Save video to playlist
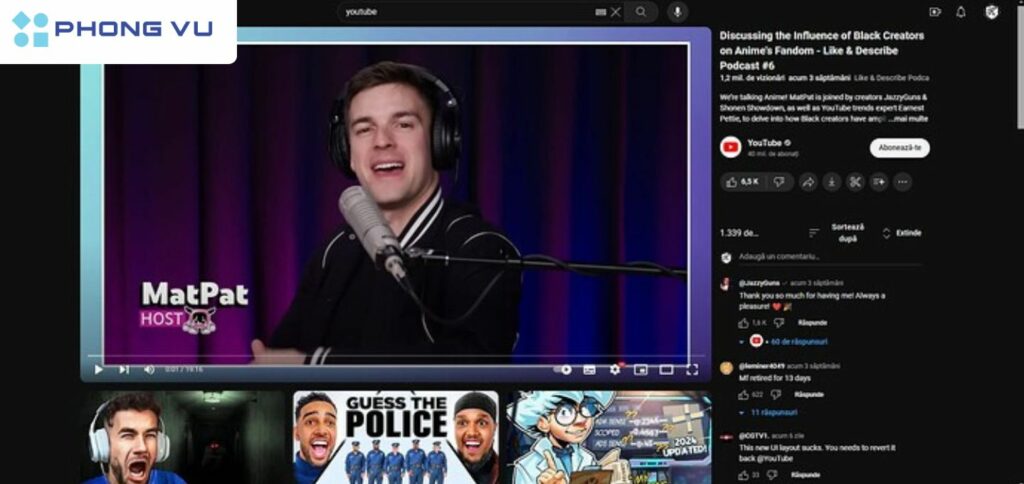Image resolution: width=1024 pixels, height=484 pixels. click(878, 182)
